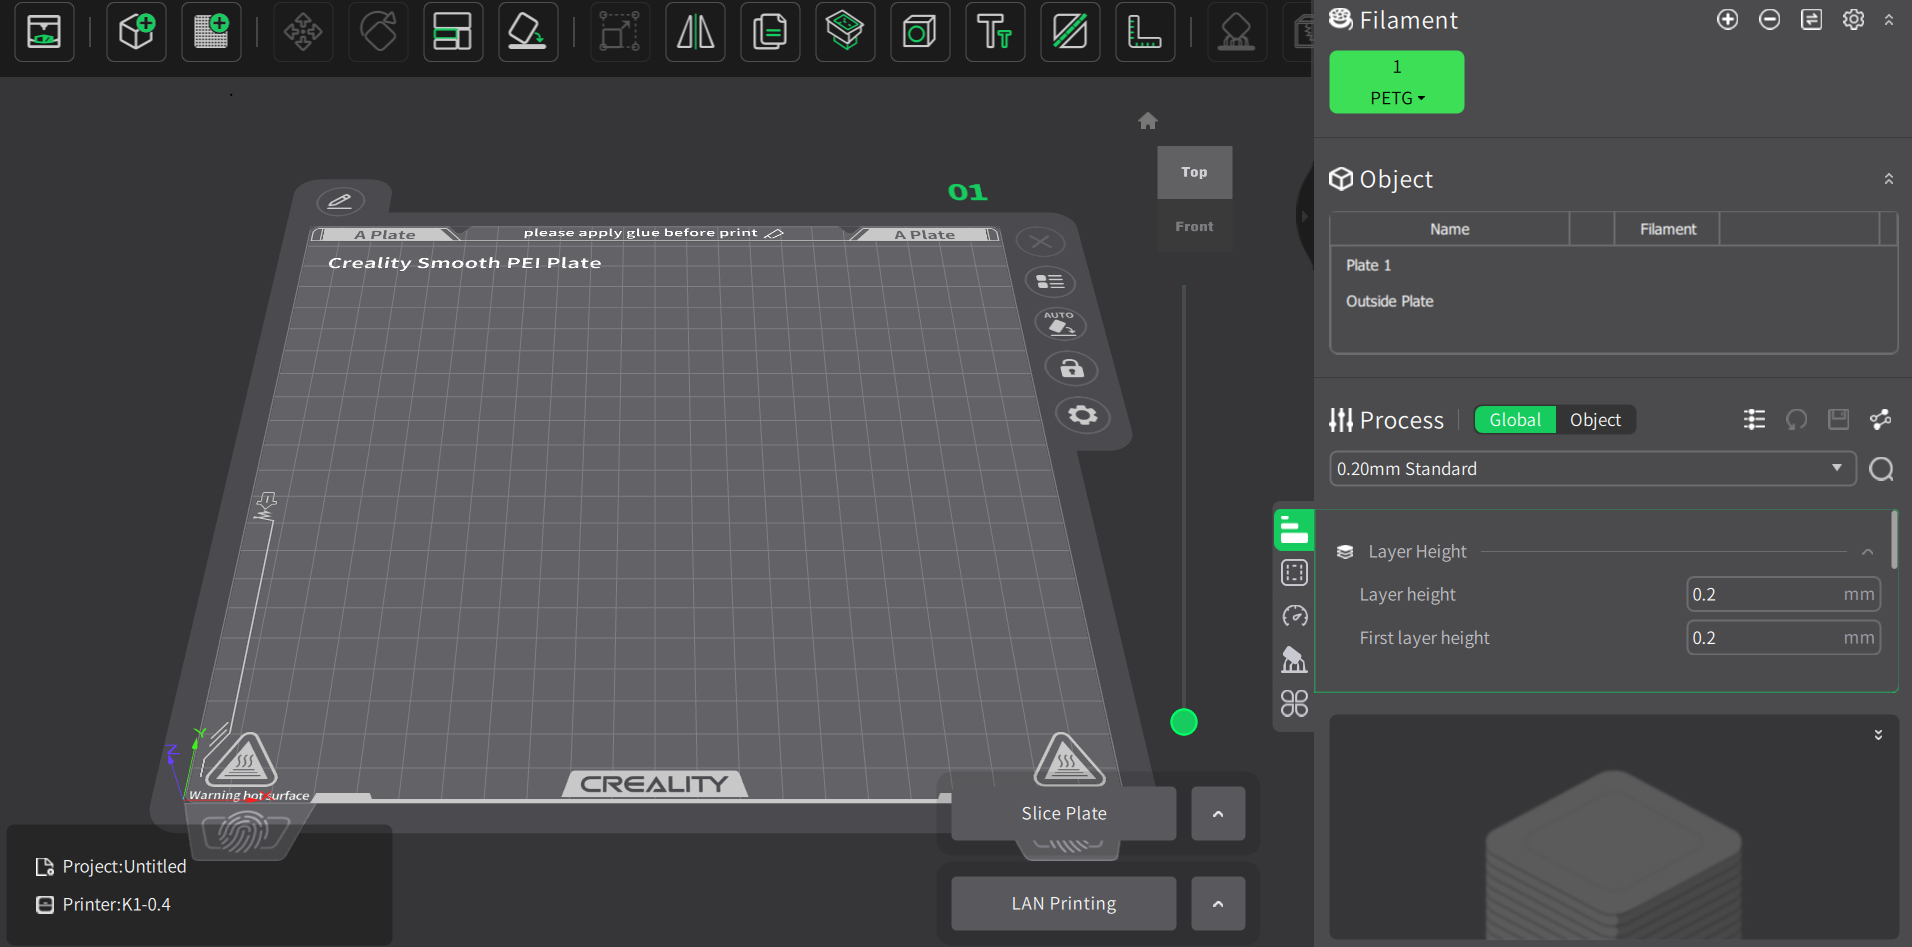Click the AUTO orient plate icon

(x=1060, y=324)
